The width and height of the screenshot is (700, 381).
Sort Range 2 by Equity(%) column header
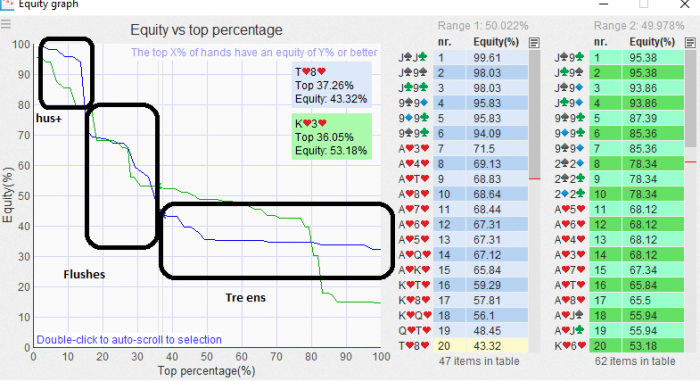(x=652, y=42)
